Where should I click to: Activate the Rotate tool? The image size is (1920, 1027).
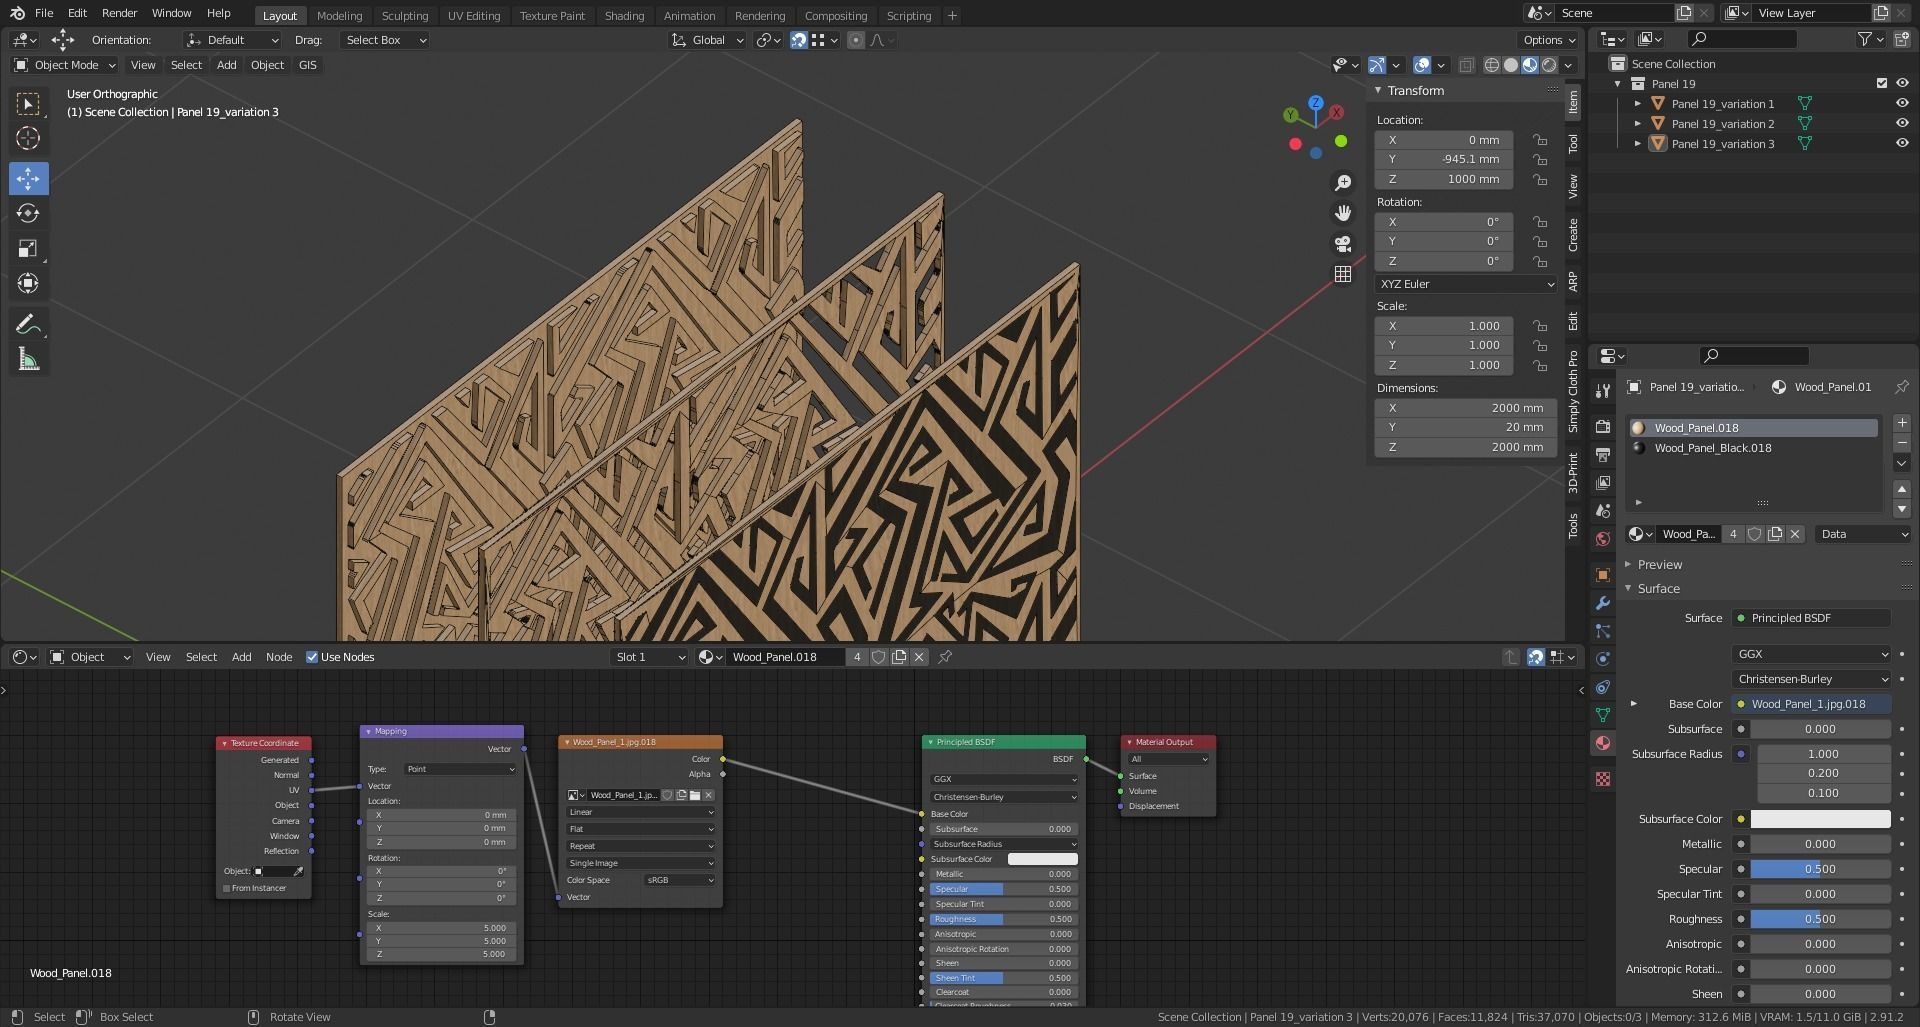[28, 213]
